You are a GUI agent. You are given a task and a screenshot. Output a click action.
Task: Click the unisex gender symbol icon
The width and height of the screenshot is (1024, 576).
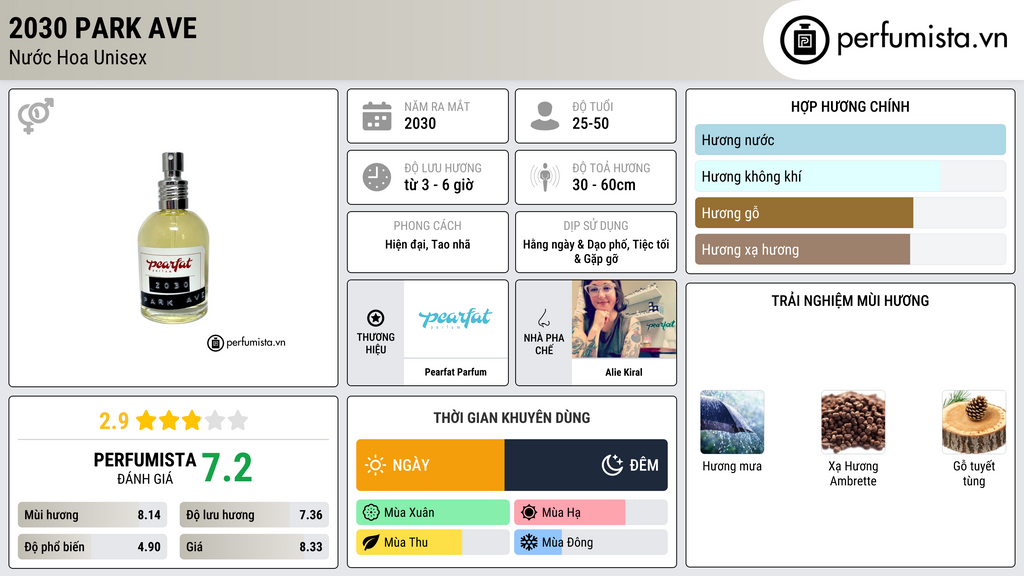pos(36,116)
